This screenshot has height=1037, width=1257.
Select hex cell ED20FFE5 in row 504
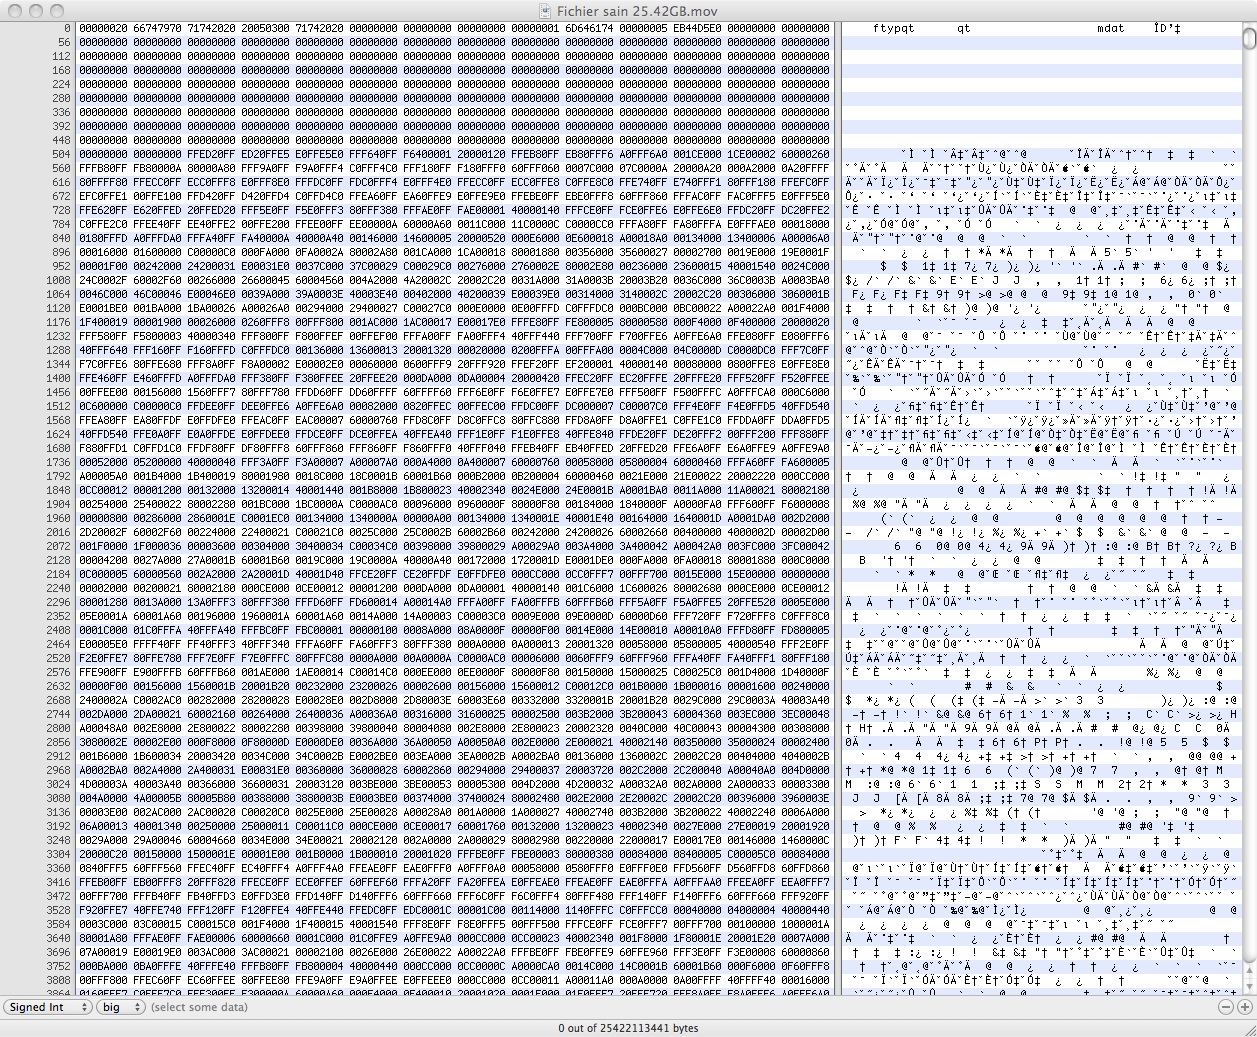point(264,154)
